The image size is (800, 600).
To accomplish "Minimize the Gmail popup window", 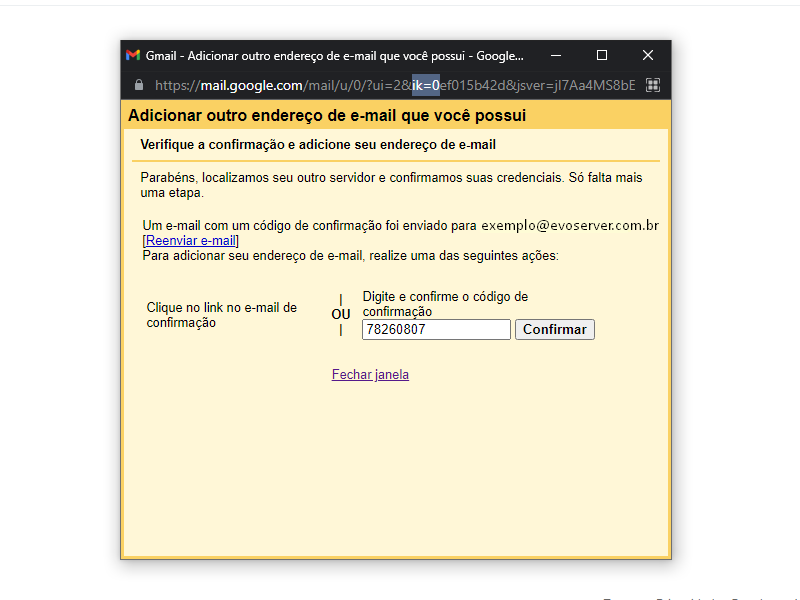I will [556, 55].
